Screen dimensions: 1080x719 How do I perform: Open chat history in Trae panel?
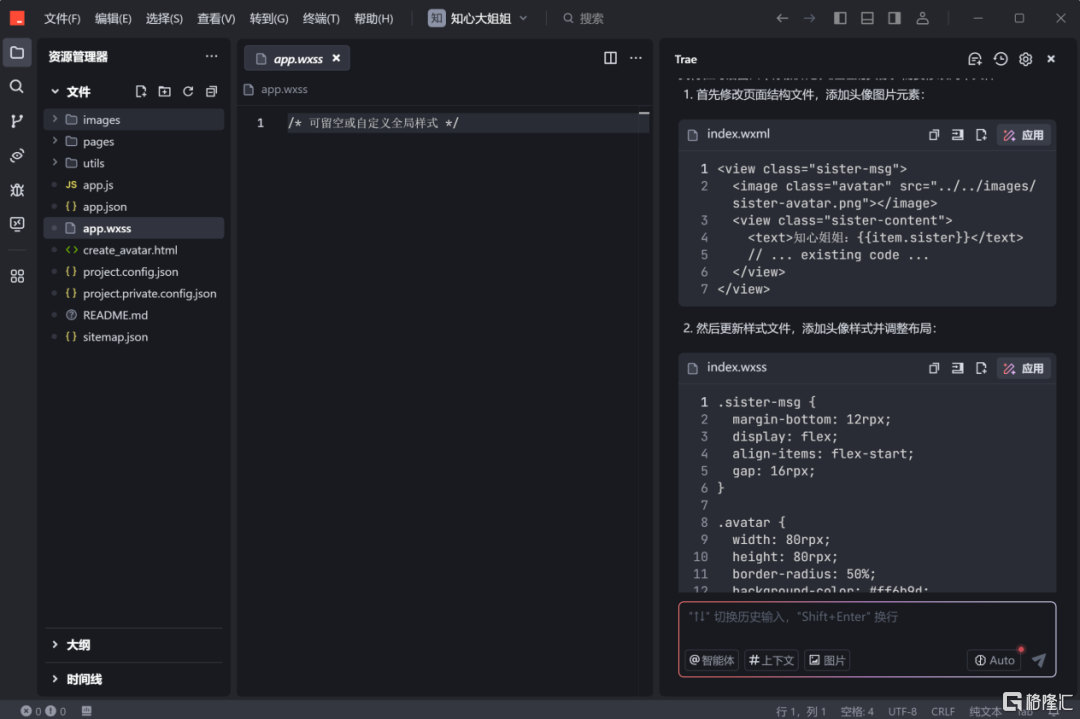1001,59
